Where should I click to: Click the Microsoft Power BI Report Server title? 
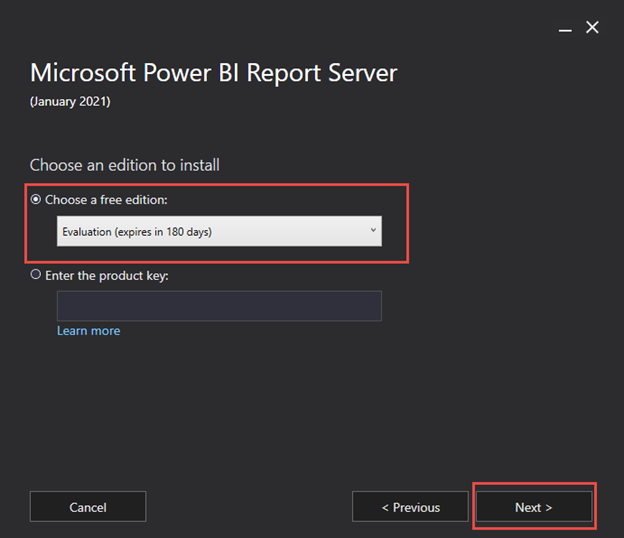pos(213,73)
